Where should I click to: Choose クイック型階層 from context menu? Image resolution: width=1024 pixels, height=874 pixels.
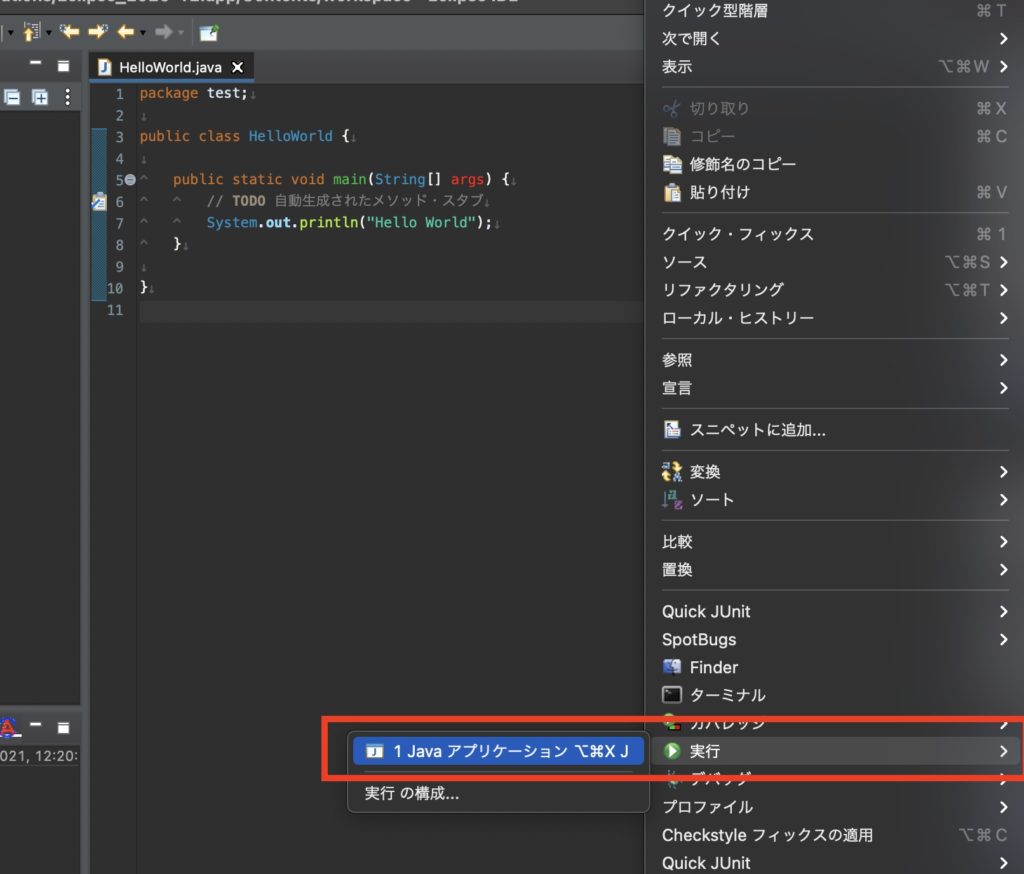tap(834, 11)
